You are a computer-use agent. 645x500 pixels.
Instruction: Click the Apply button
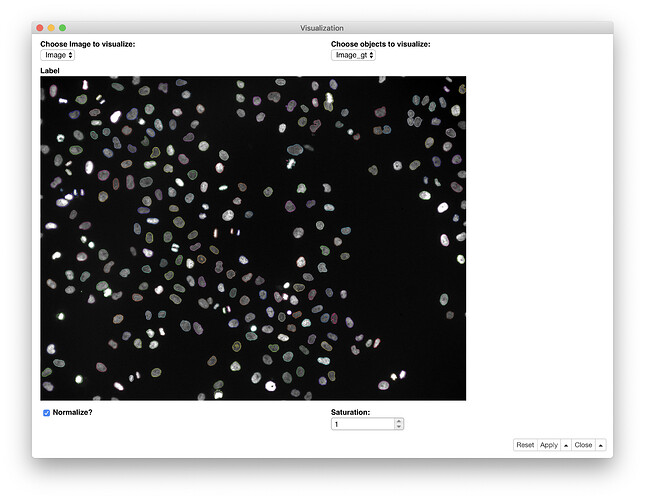pyautogui.click(x=548, y=445)
